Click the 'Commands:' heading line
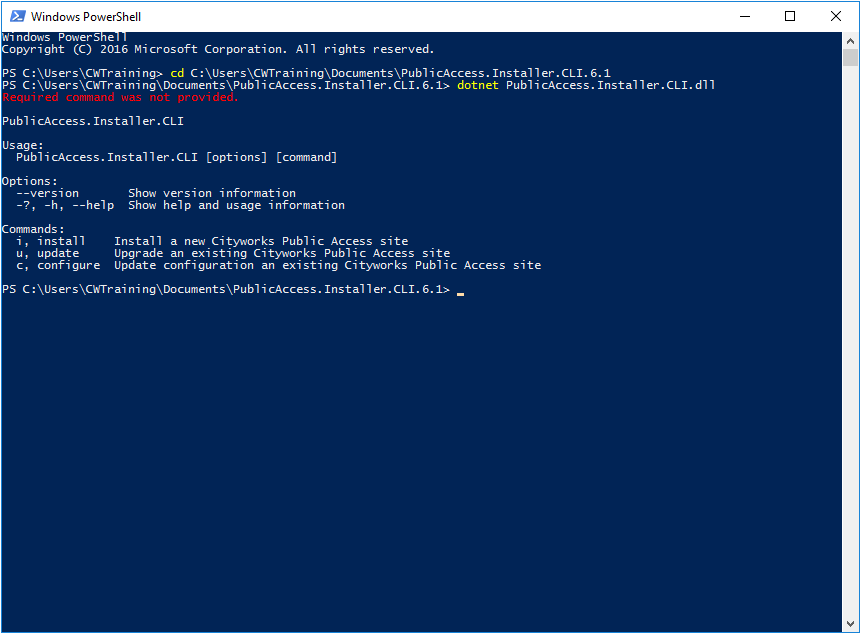This screenshot has width=861, height=634. 33,228
